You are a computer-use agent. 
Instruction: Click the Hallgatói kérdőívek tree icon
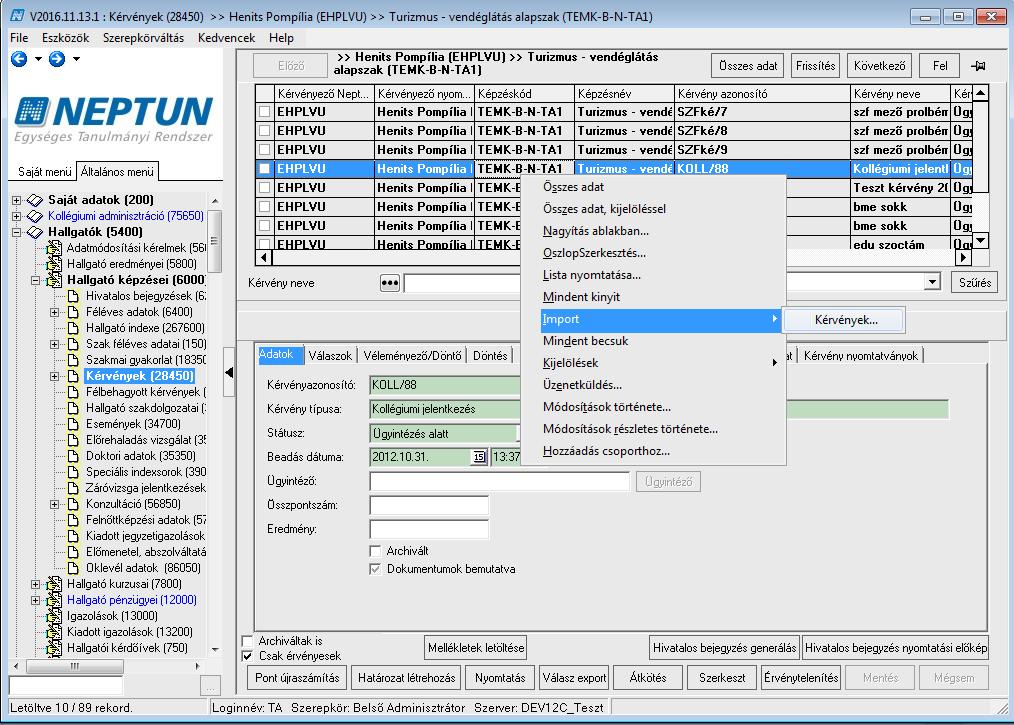pyautogui.click(x=54, y=648)
